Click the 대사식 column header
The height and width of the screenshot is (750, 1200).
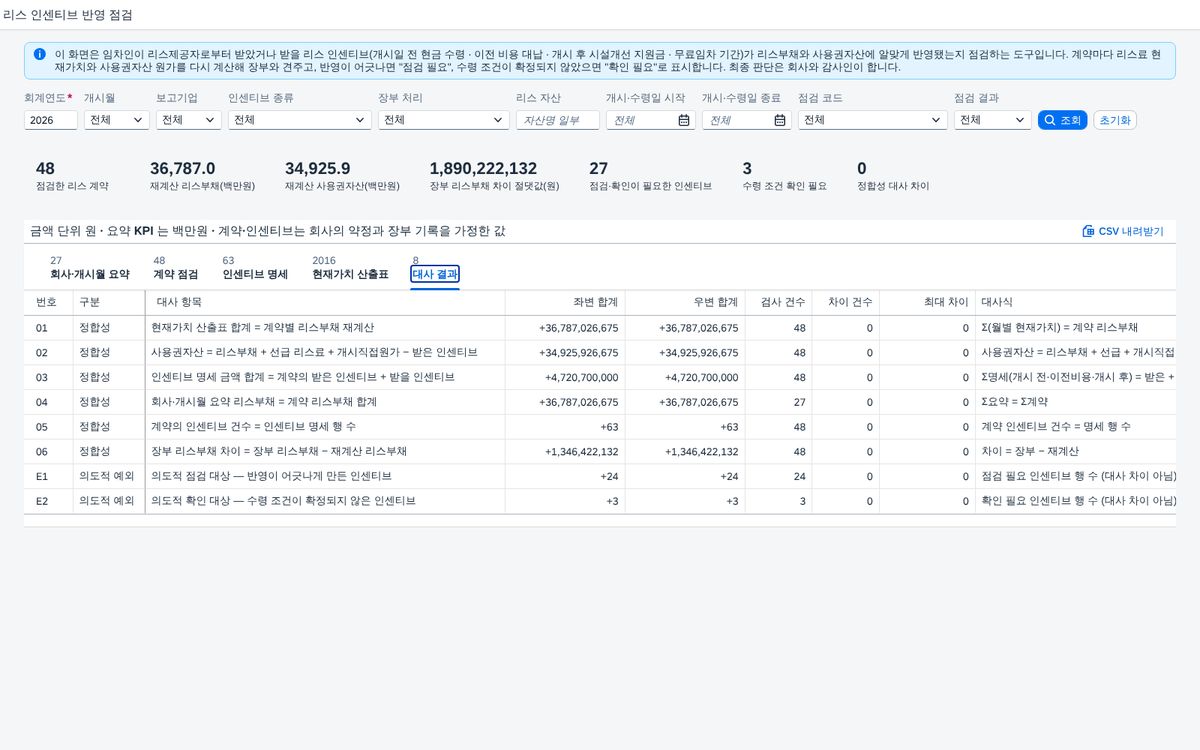click(1075, 302)
